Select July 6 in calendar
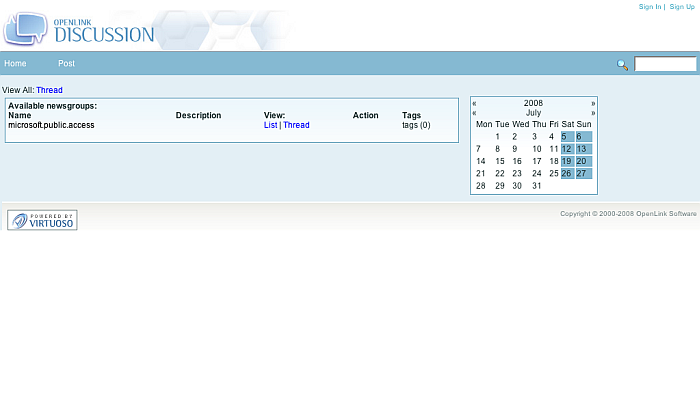This screenshot has height=399, width=700. pos(583,137)
